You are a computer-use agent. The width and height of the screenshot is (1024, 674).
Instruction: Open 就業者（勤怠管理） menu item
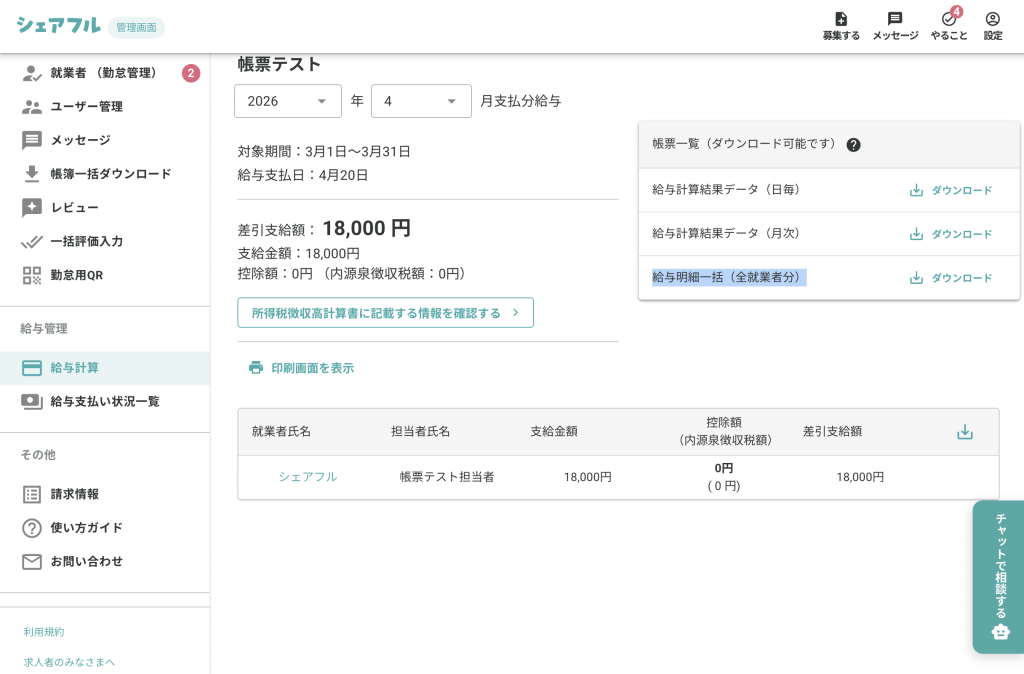(104, 73)
